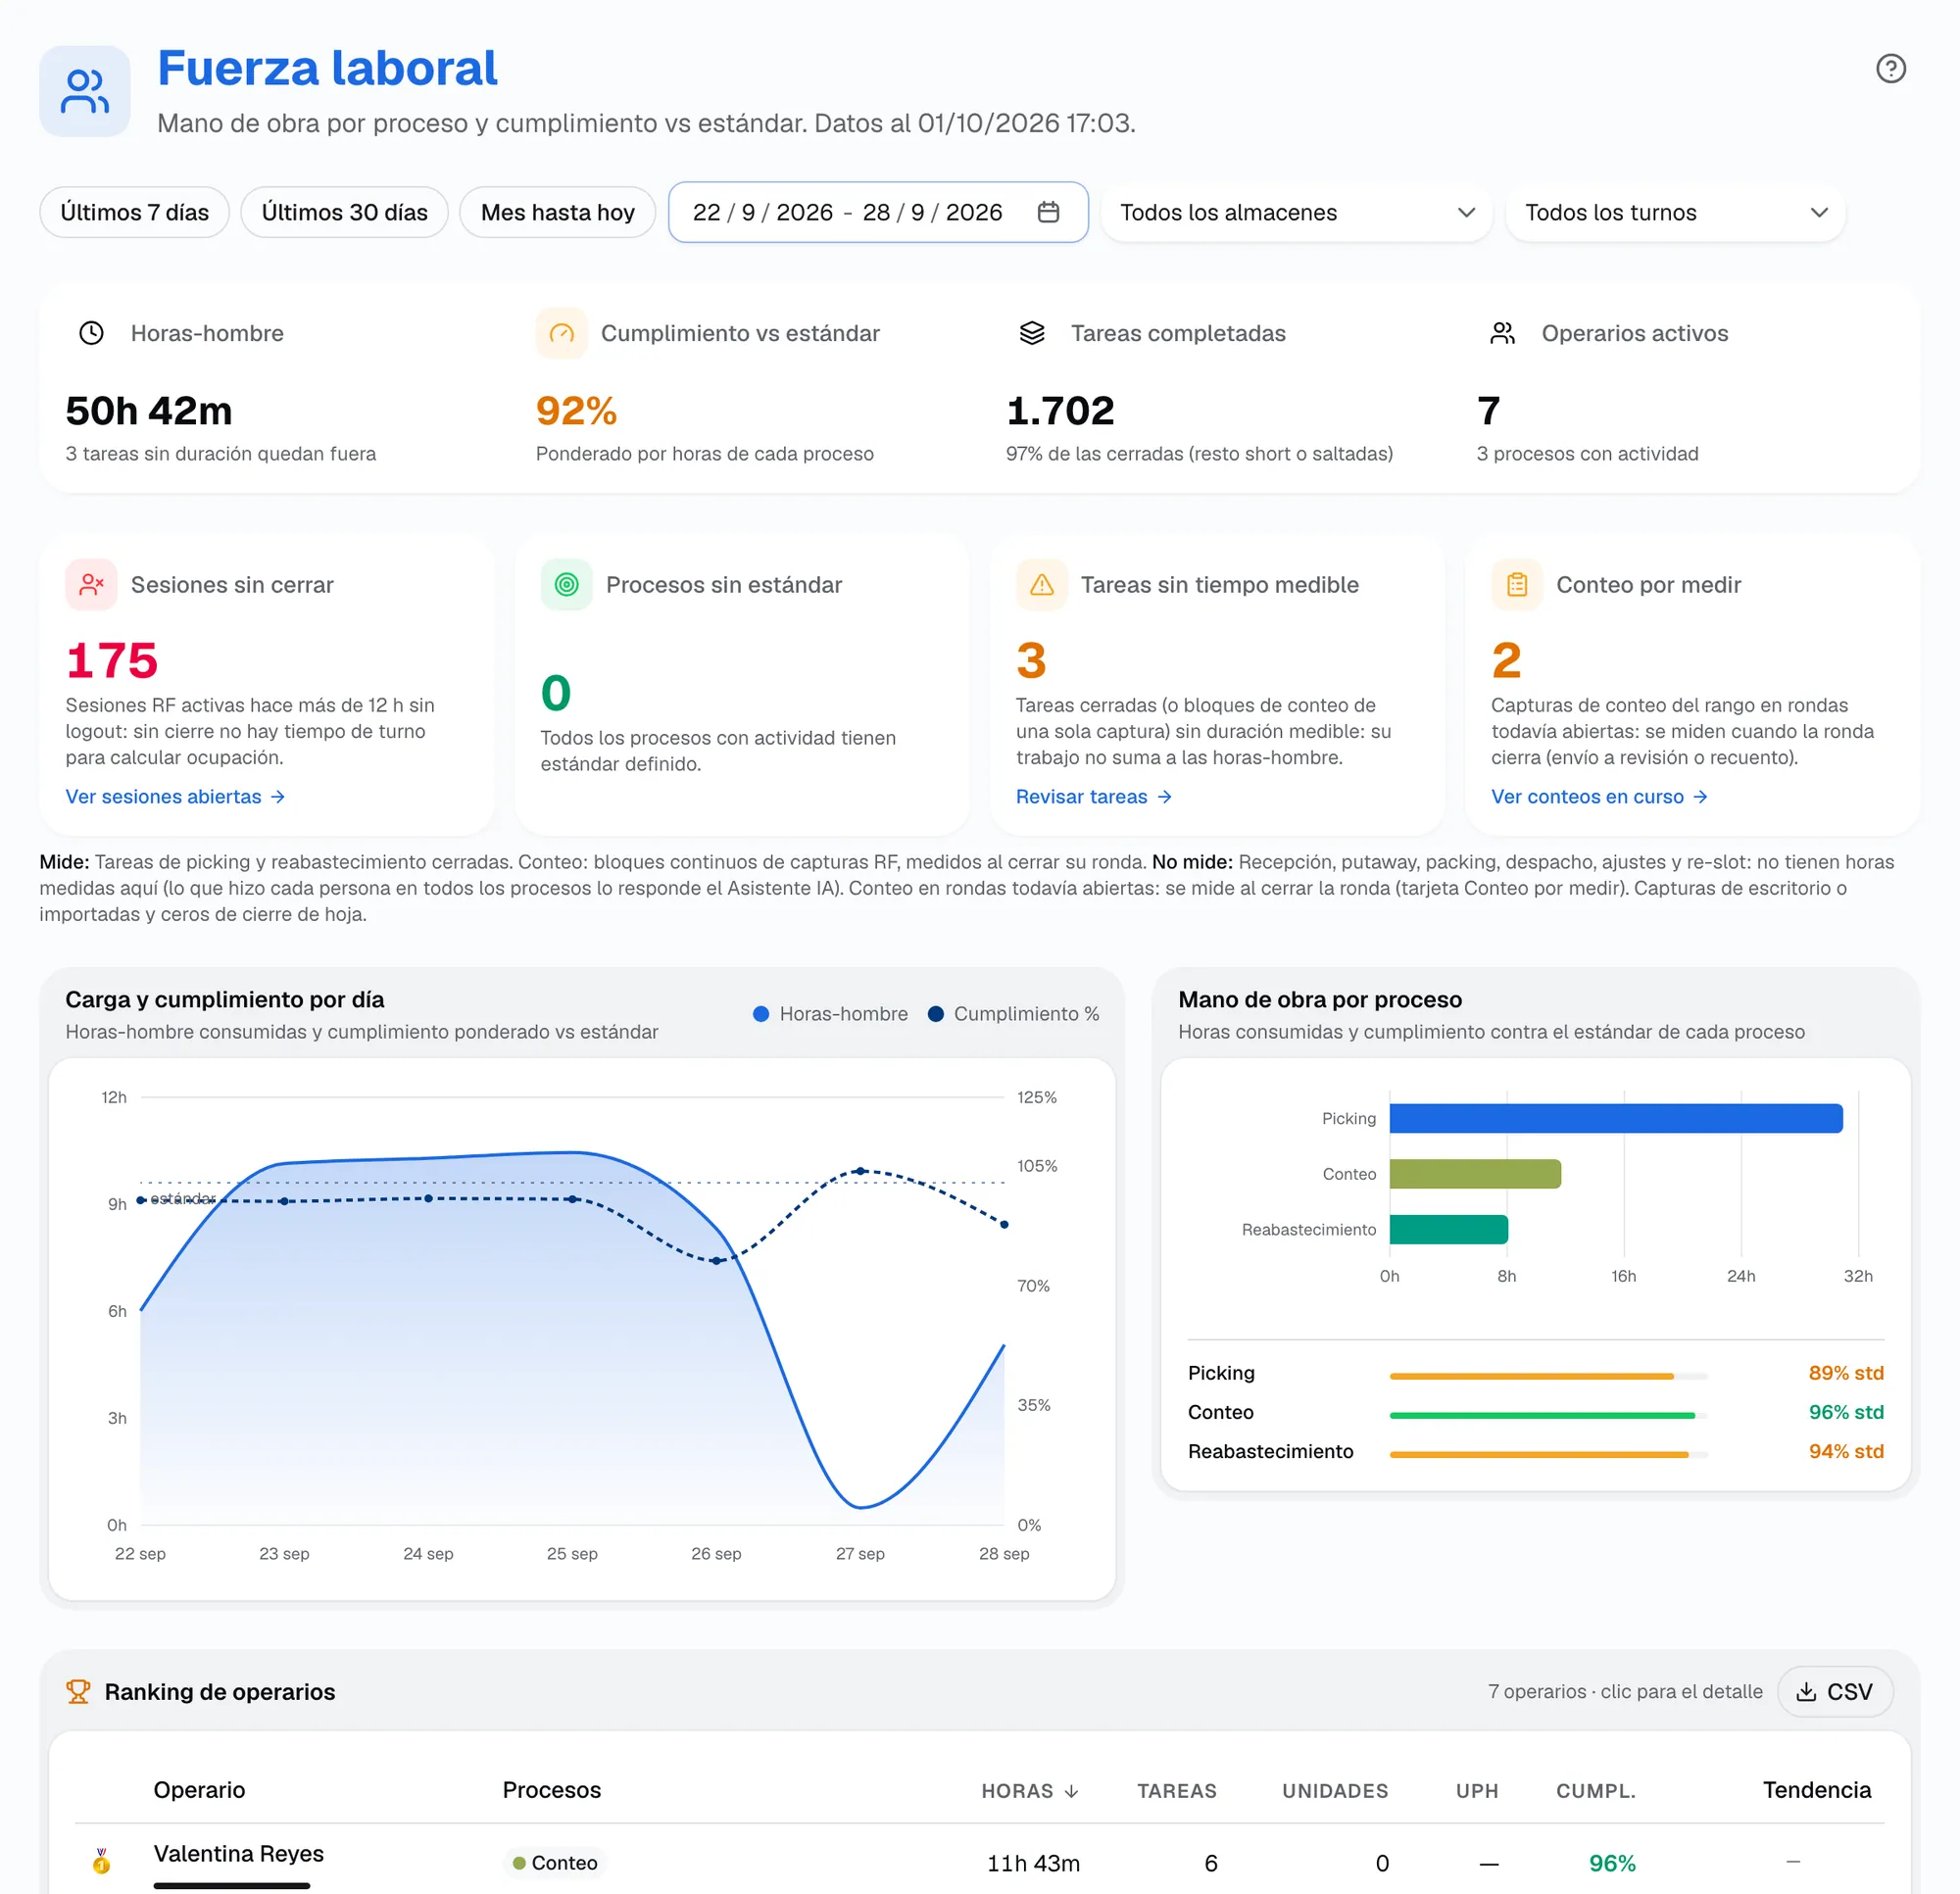Click the Picking 89% std progress bar

(1548, 1376)
